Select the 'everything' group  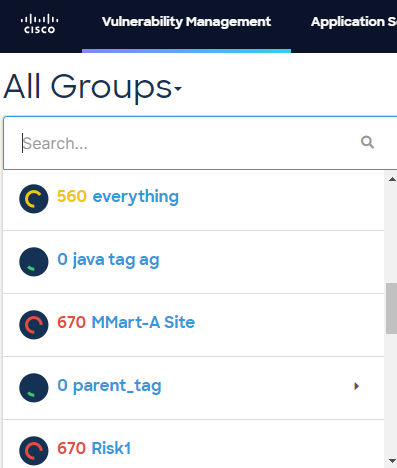[135, 197]
